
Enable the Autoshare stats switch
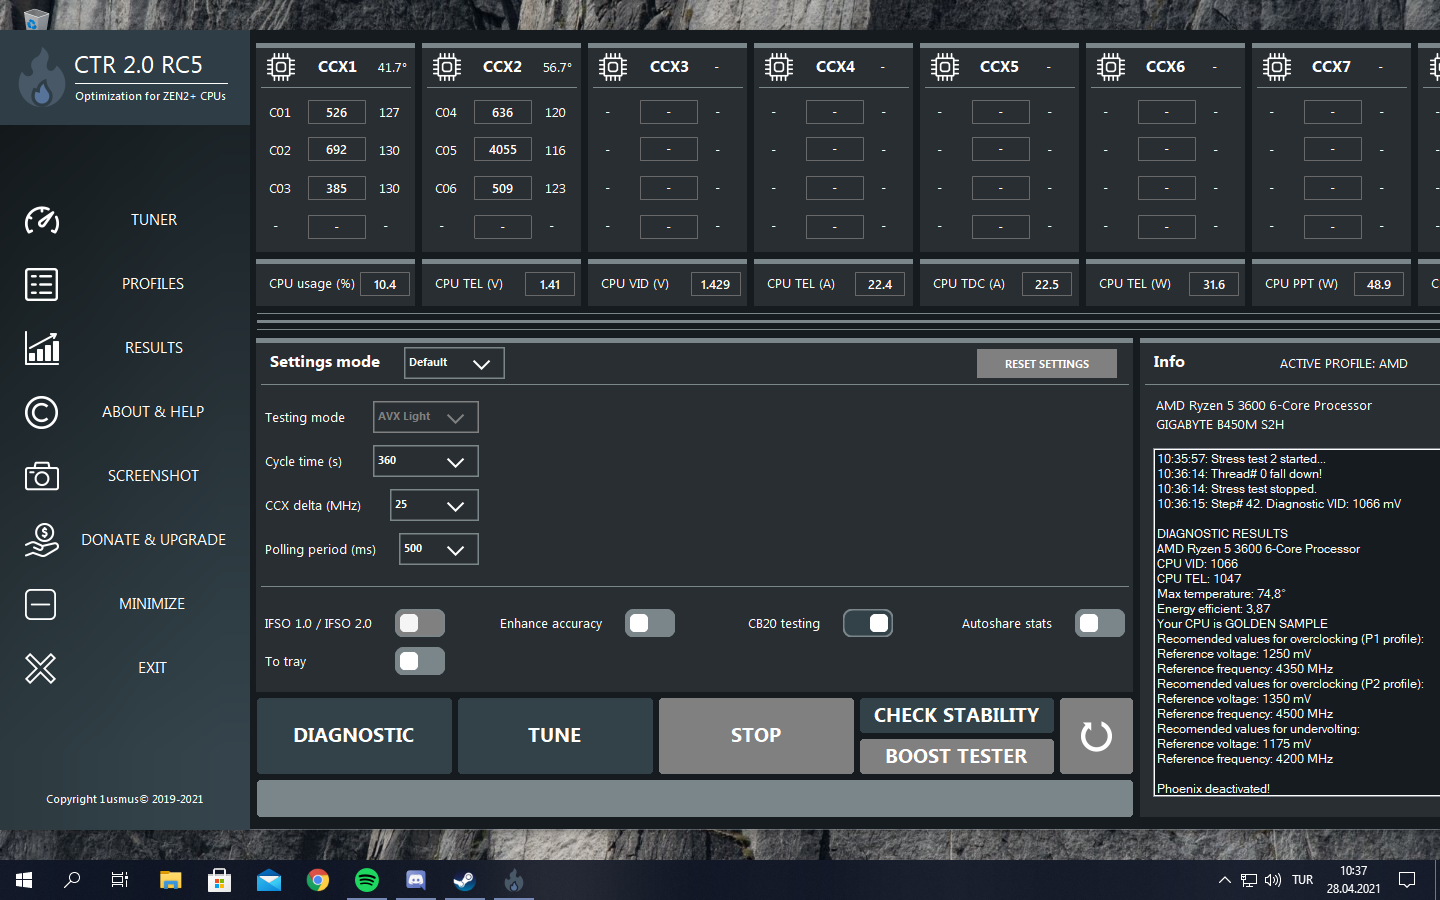click(x=1100, y=623)
